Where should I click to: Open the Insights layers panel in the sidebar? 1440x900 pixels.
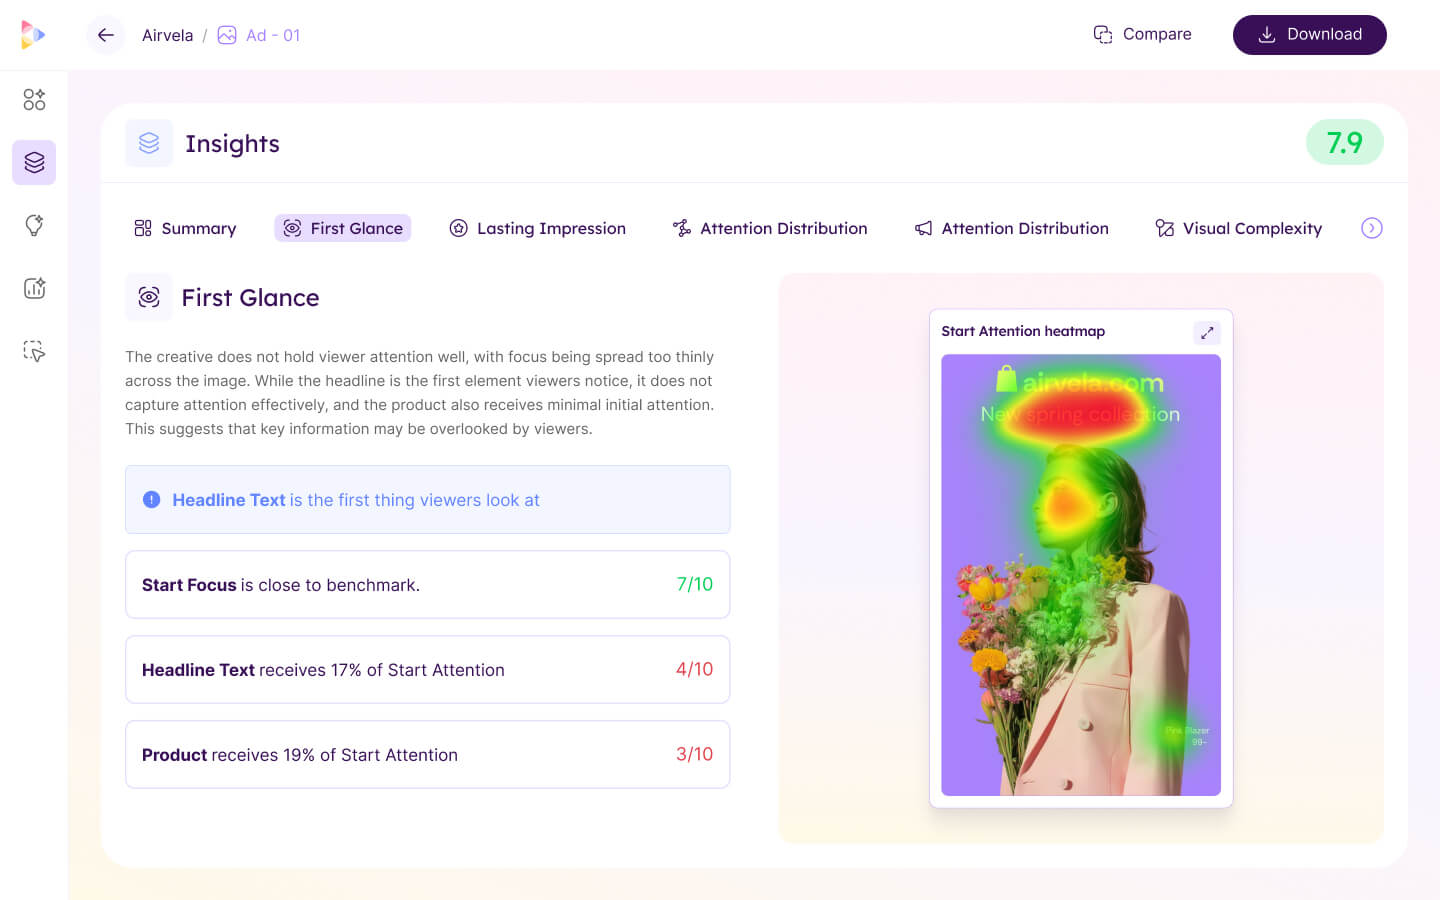pyautogui.click(x=33, y=162)
